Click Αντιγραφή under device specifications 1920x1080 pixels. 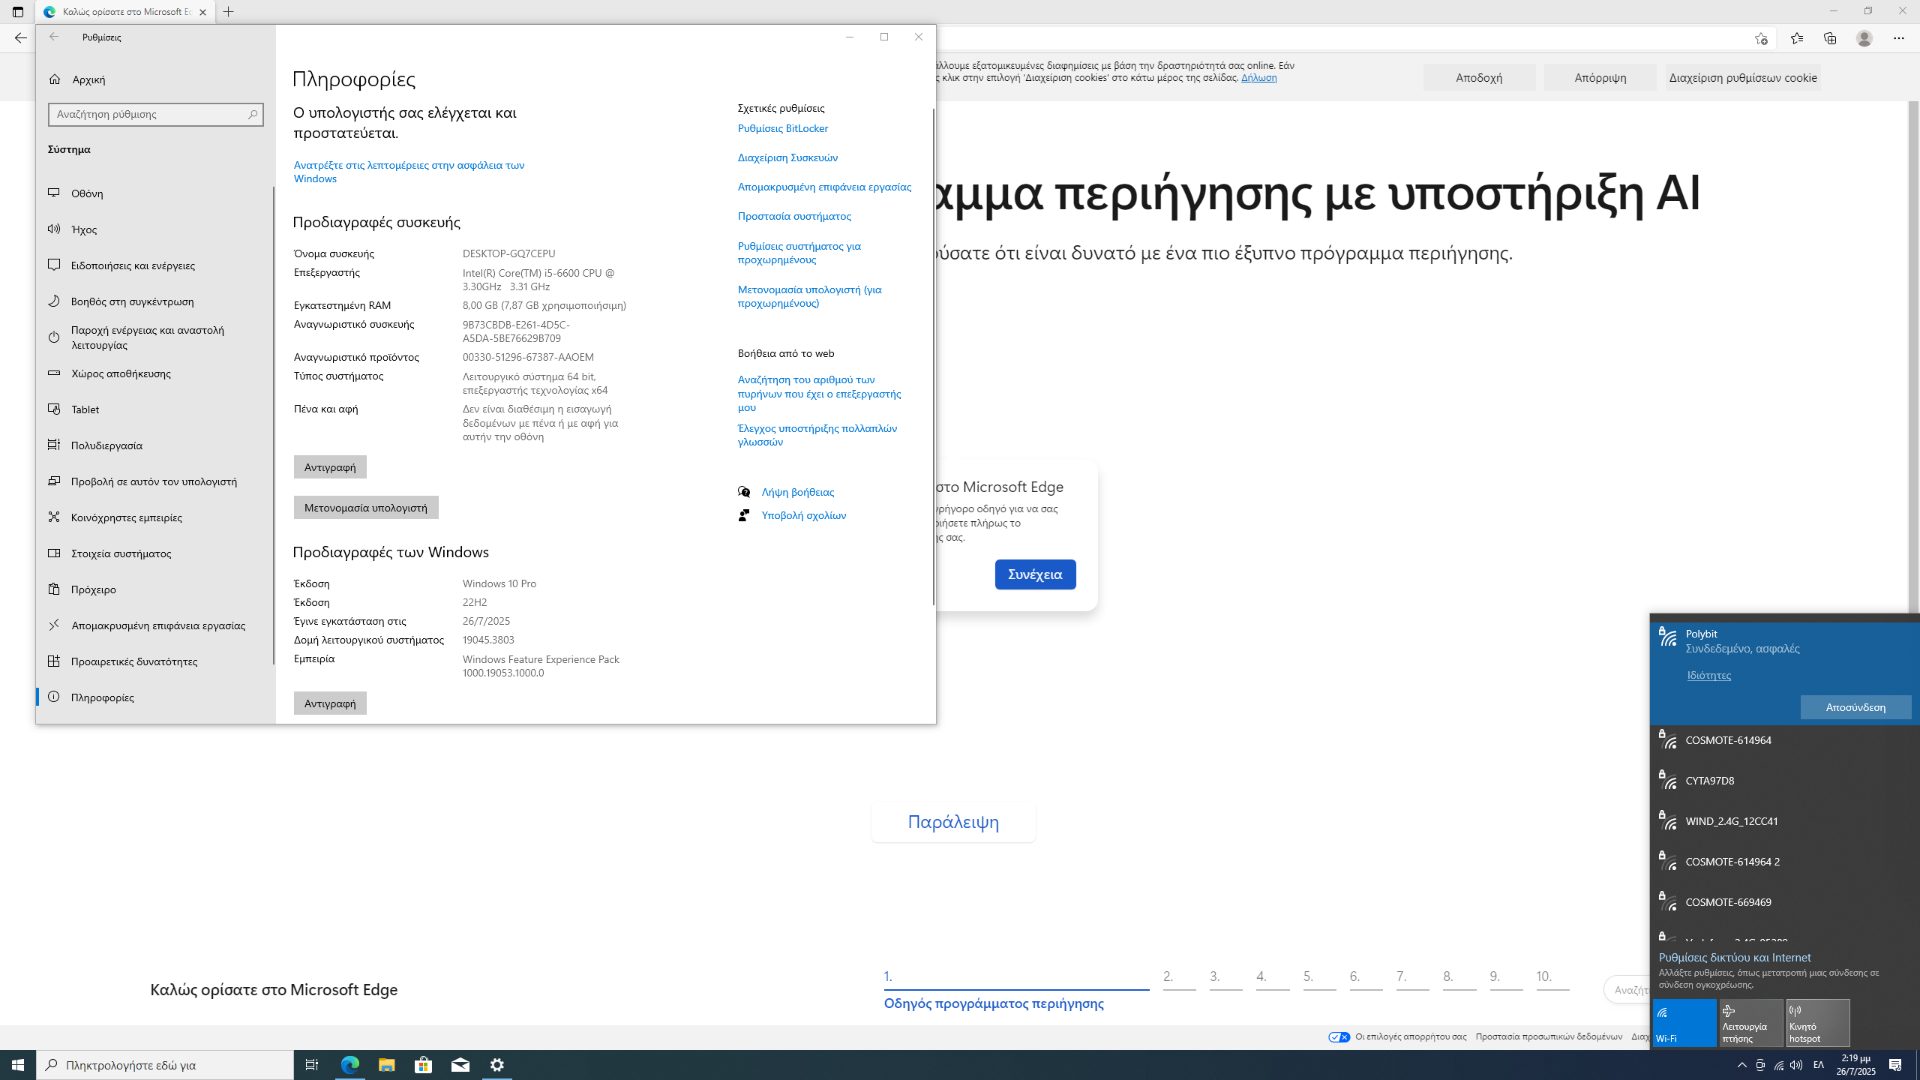point(330,467)
